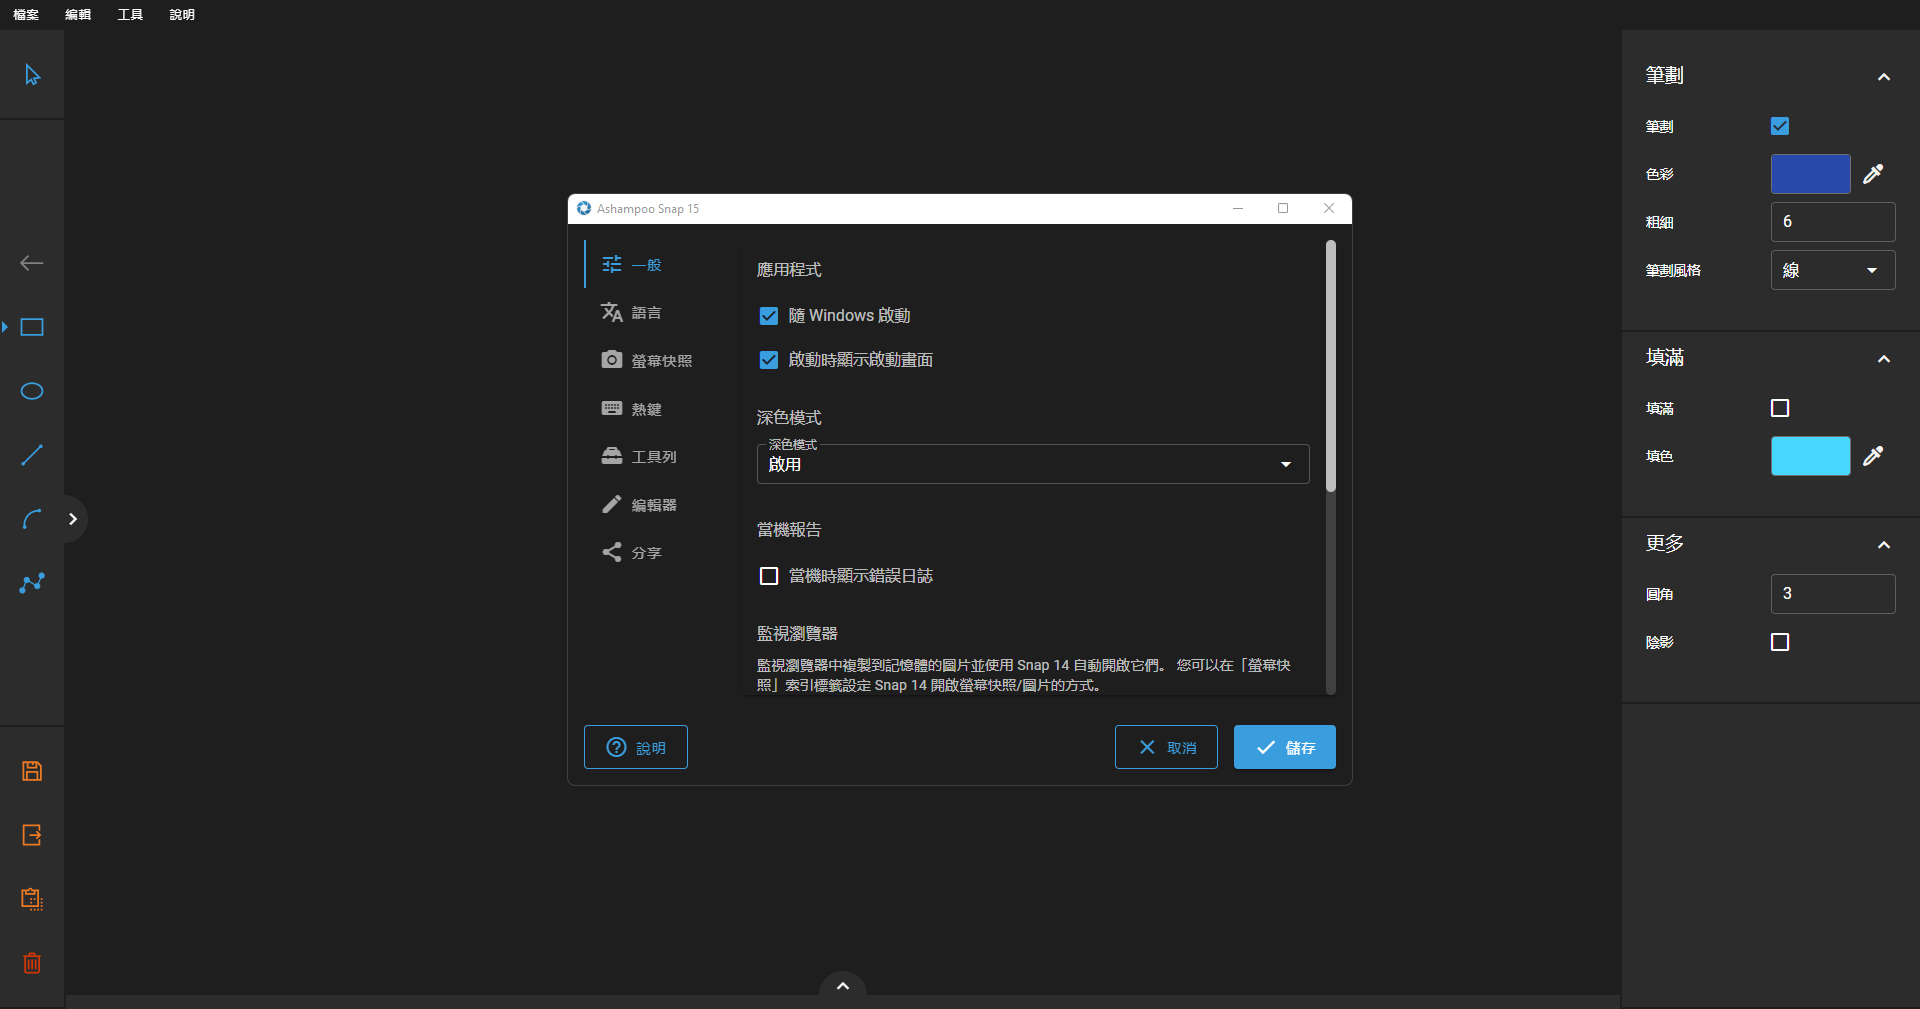Click the 儲存 button
Viewport: 1920px width, 1009px height.
tap(1284, 747)
